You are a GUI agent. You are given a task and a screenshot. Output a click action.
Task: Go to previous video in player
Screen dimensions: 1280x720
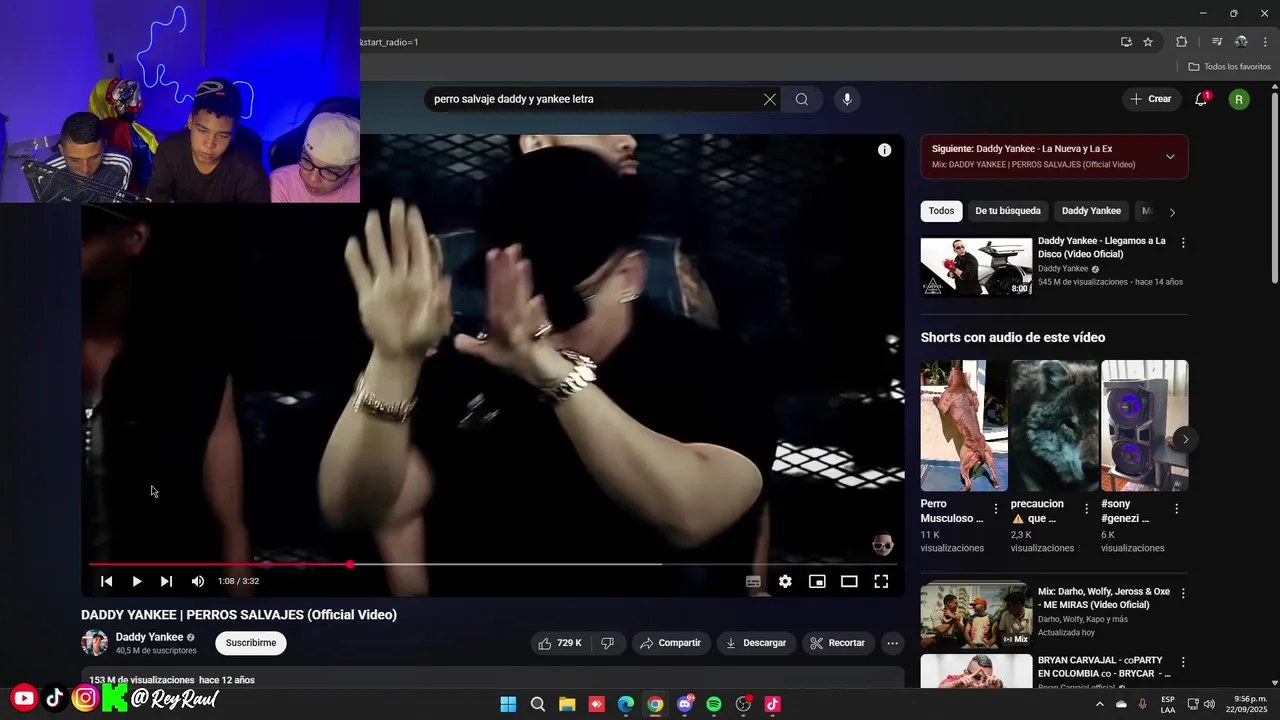point(106,581)
